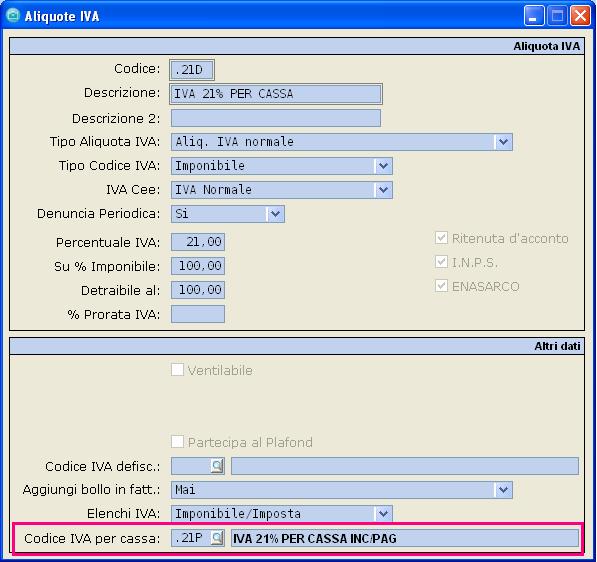Click the lookup icon beside Codice IVA defisc.

click(x=217, y=466)
